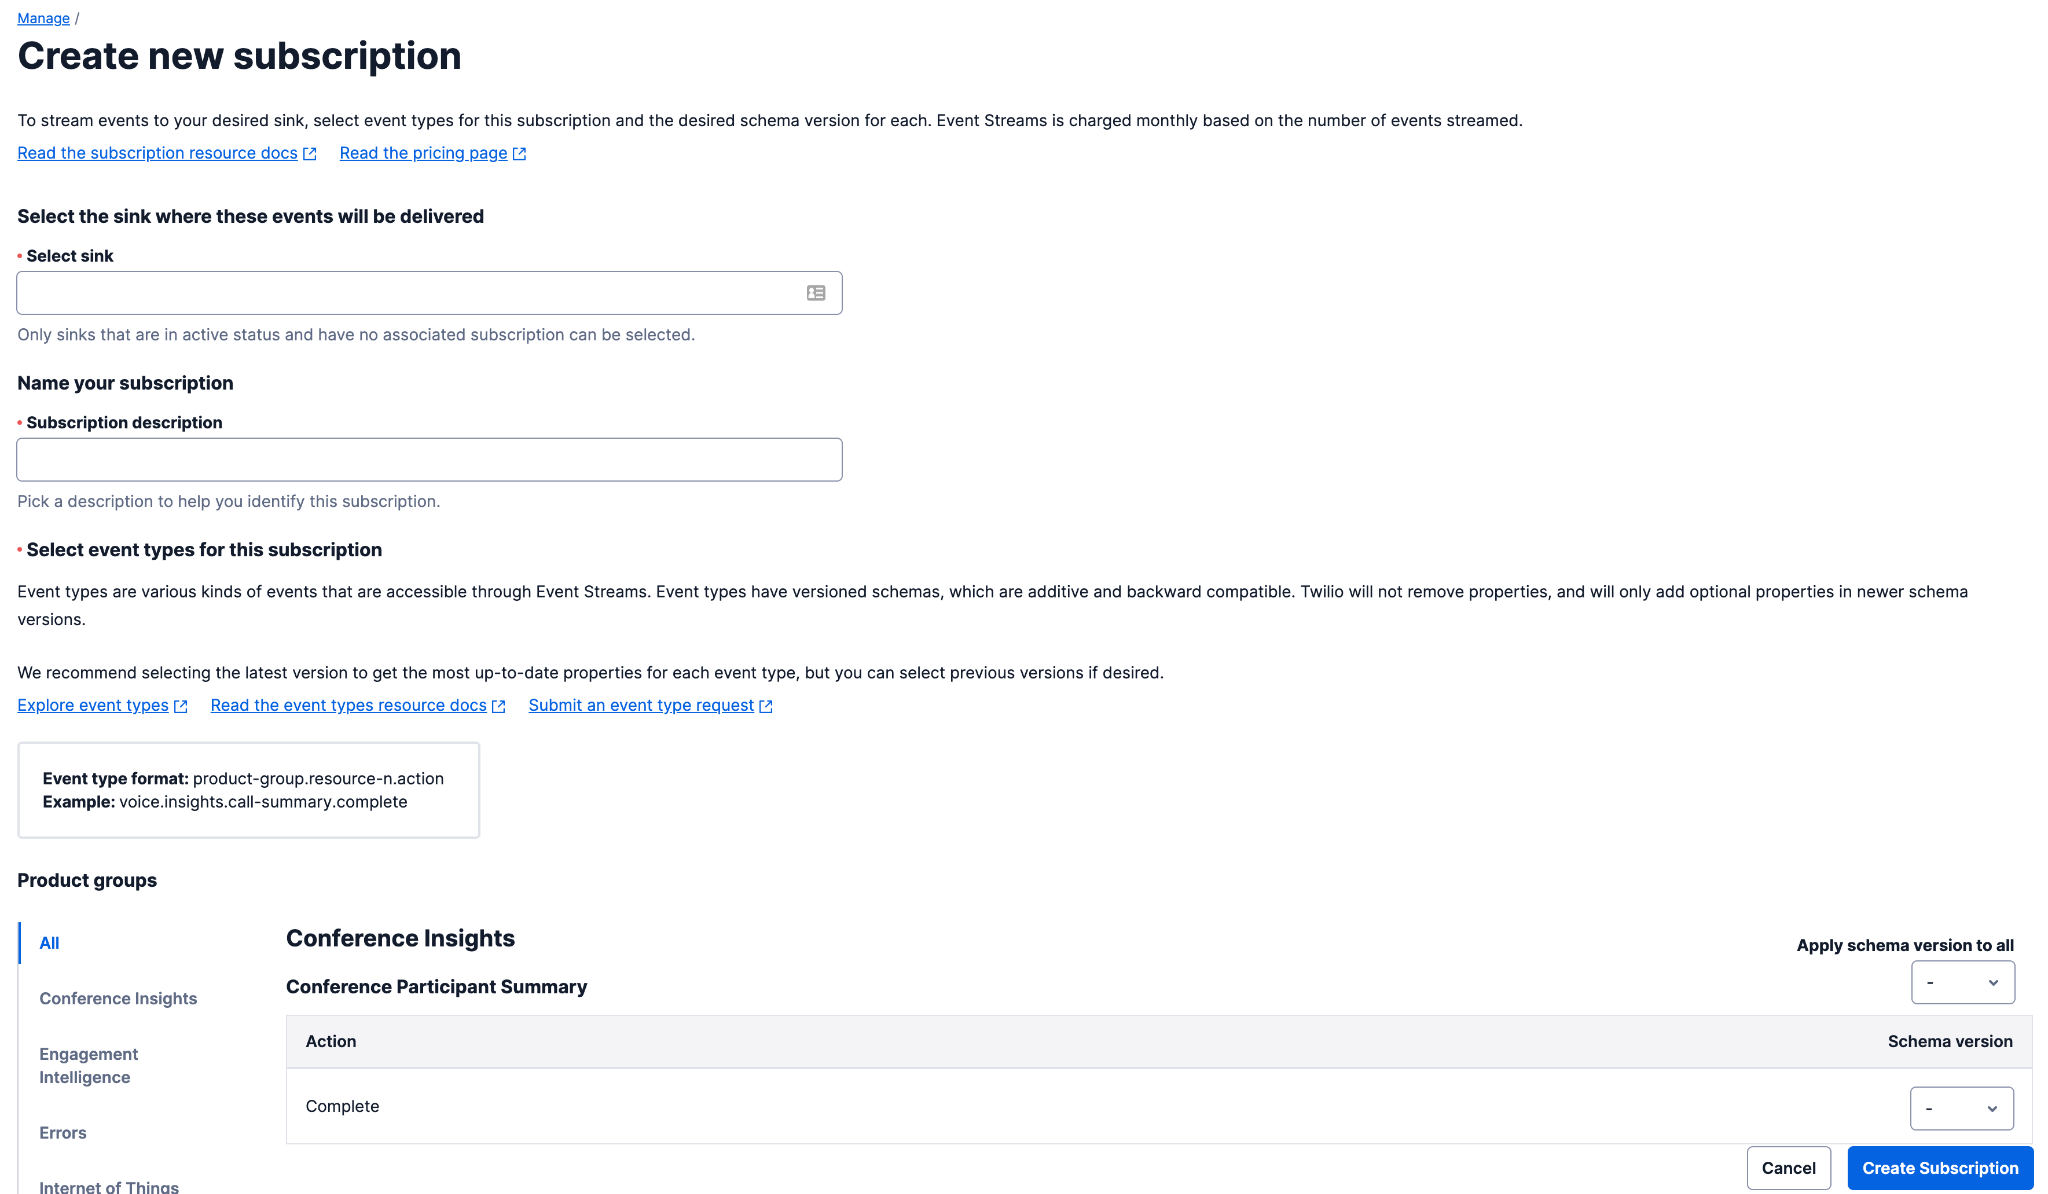Open the Manage breadcrumb link
Image resolution: width=2048 pixels, height=1194 pixels.
click(43, 17)
